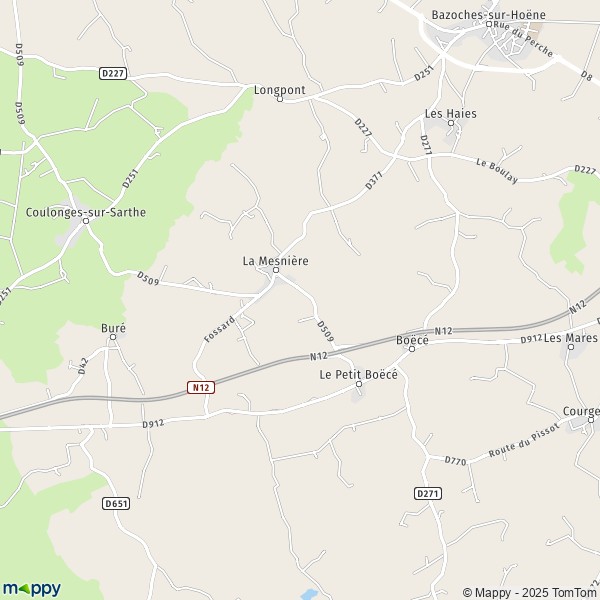This screenshot has height=600, width=600.
Task: Click Rue du Perche street label
Action: coord(523,39)
